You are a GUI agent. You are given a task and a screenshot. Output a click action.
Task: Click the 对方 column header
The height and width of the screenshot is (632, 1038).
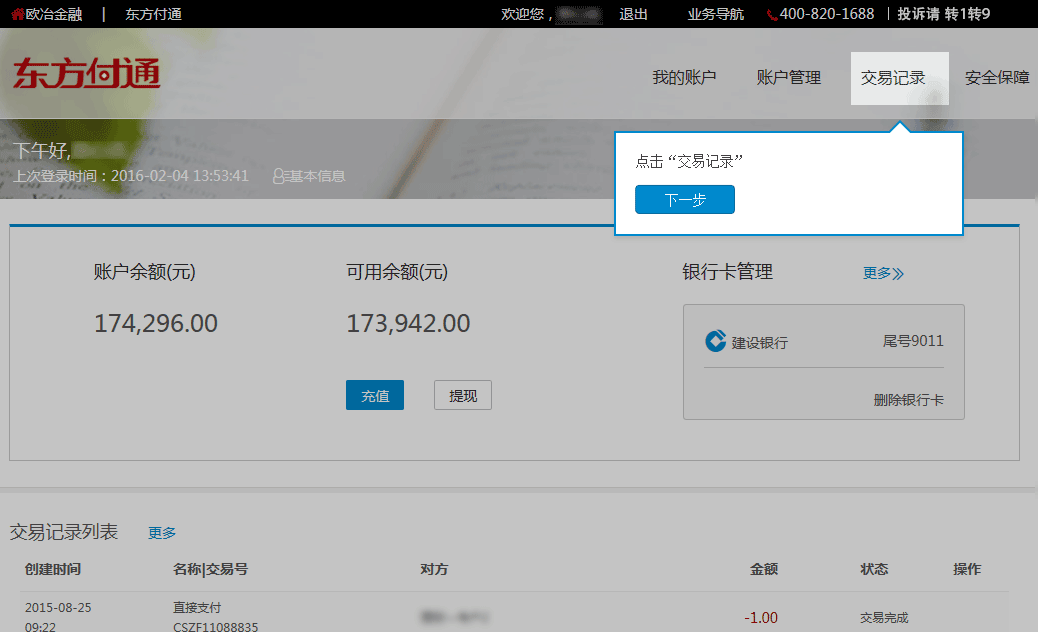tap(434, 569)
